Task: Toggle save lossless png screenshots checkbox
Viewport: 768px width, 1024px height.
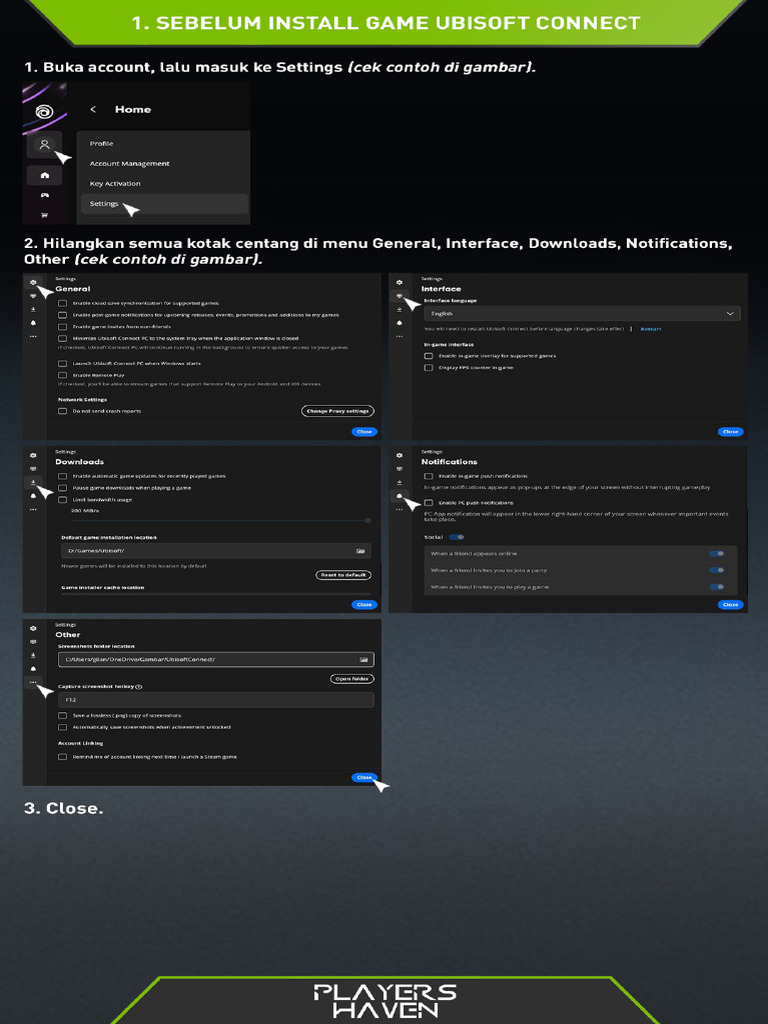Action: pyautogui.click(x=63, y=716)
